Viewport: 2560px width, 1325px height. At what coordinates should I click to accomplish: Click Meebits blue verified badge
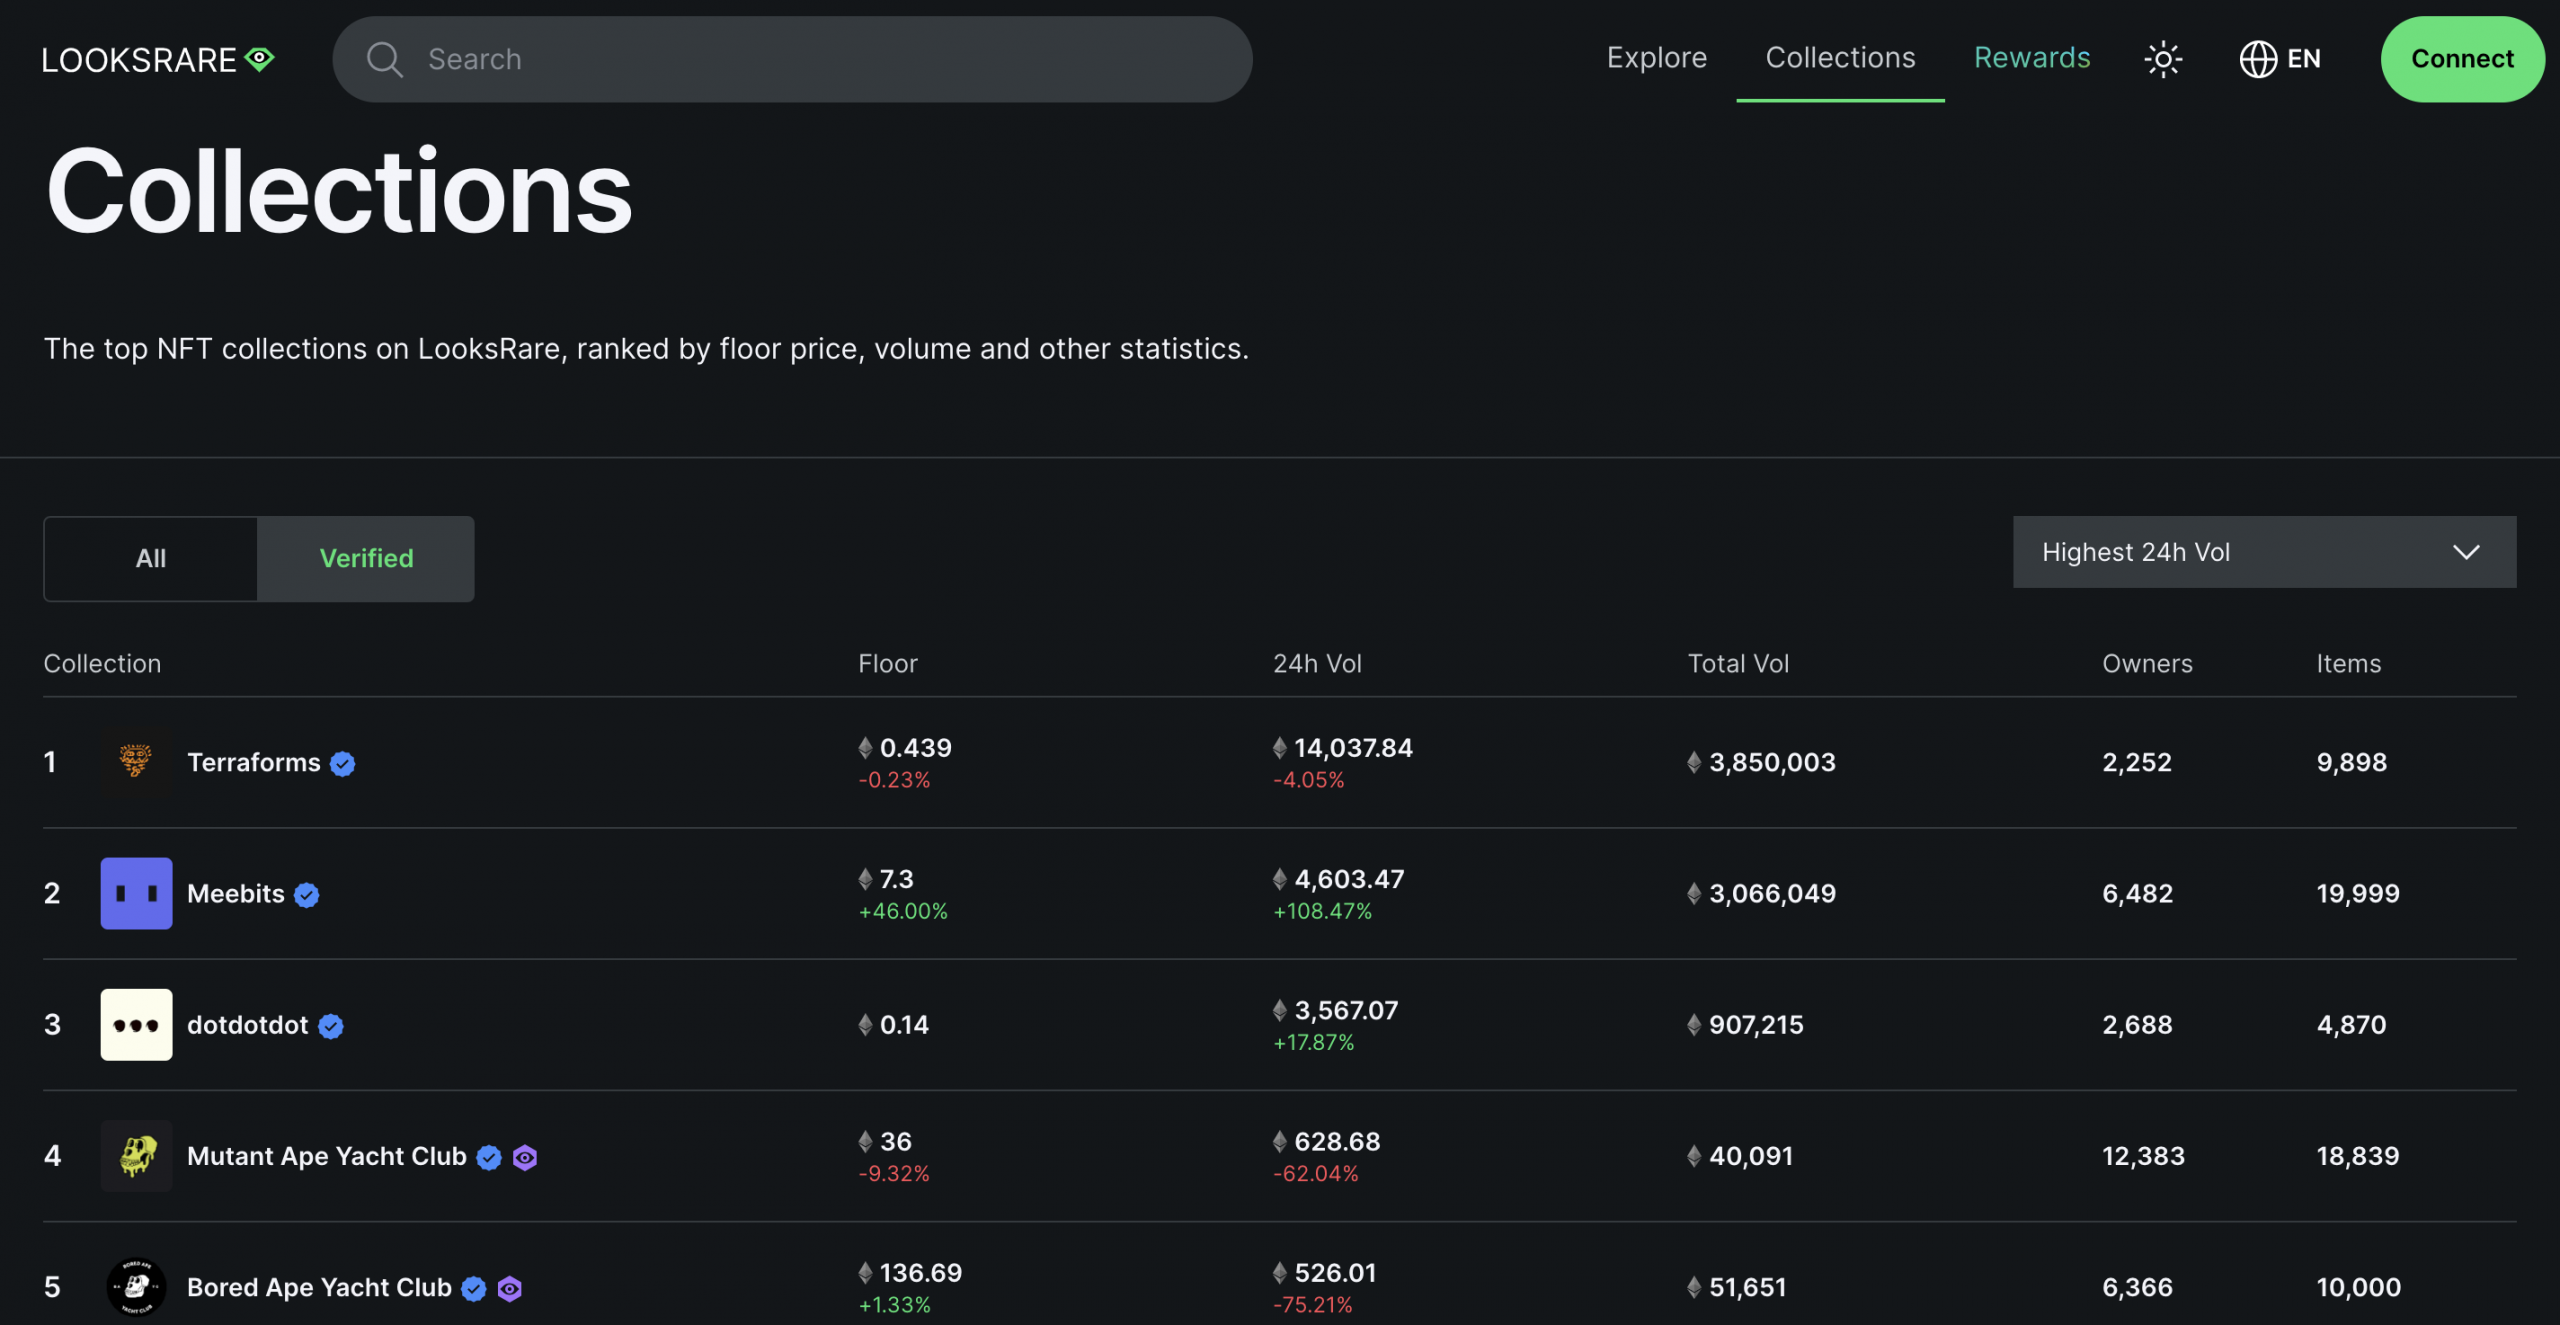(307, 894)
